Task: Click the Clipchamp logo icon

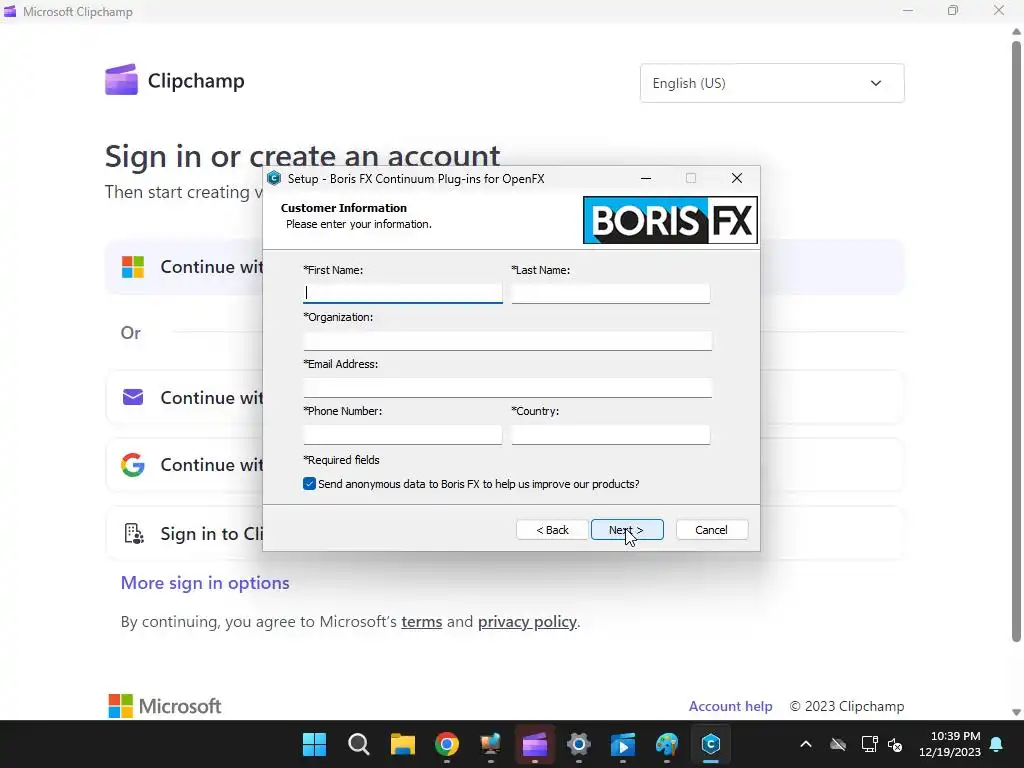Action: point(121,80)
